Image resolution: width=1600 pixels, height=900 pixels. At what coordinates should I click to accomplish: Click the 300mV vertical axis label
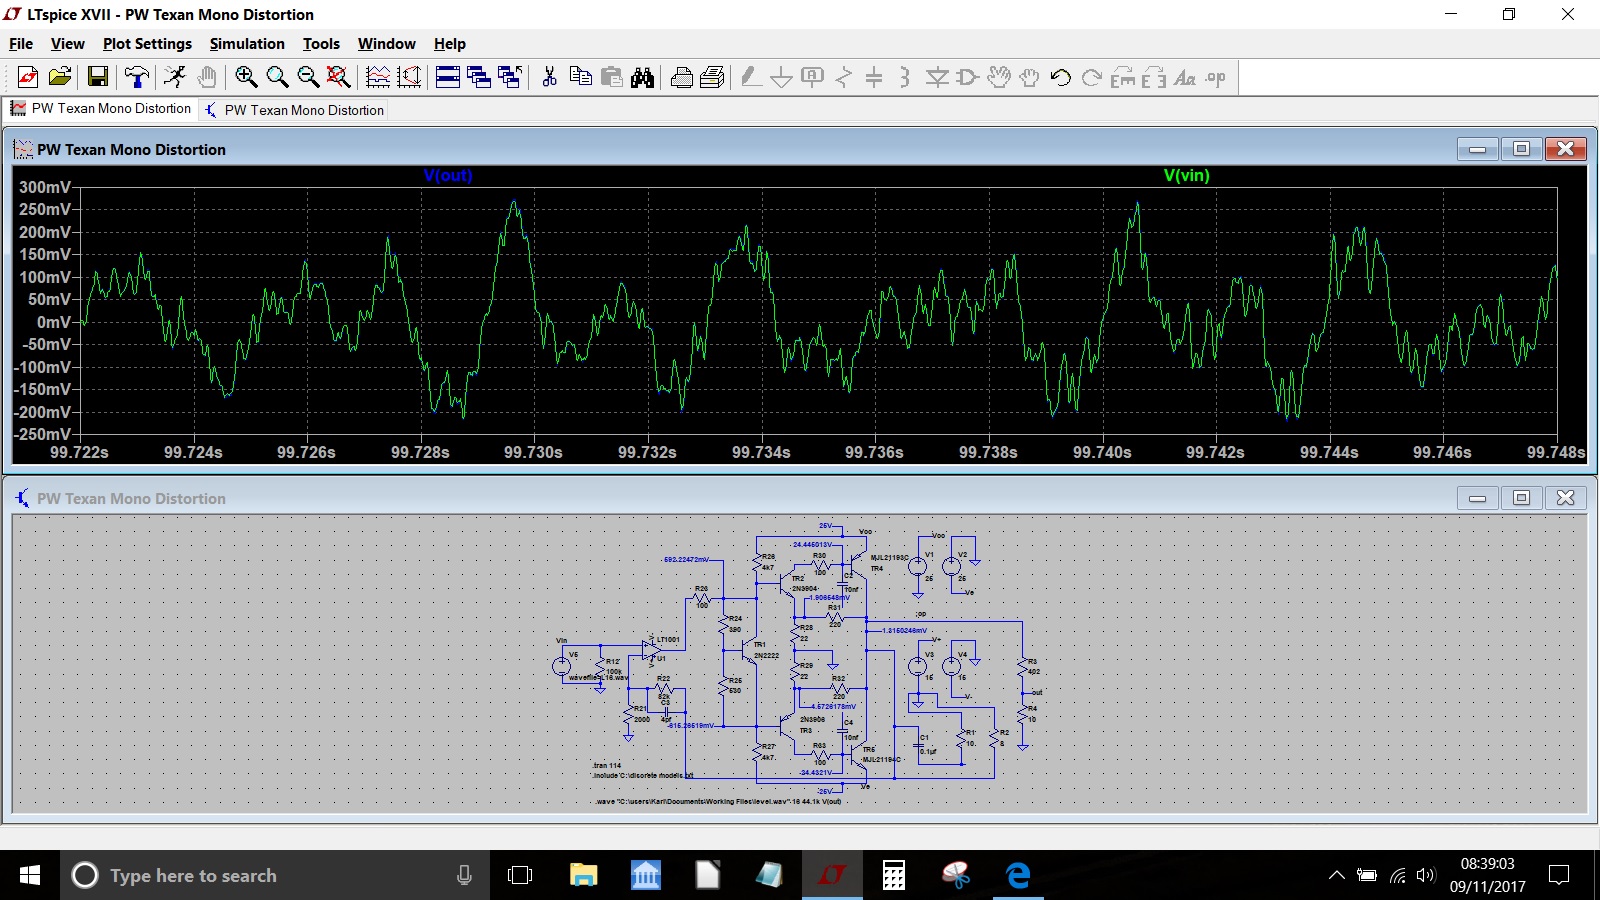tap(45, 187)
